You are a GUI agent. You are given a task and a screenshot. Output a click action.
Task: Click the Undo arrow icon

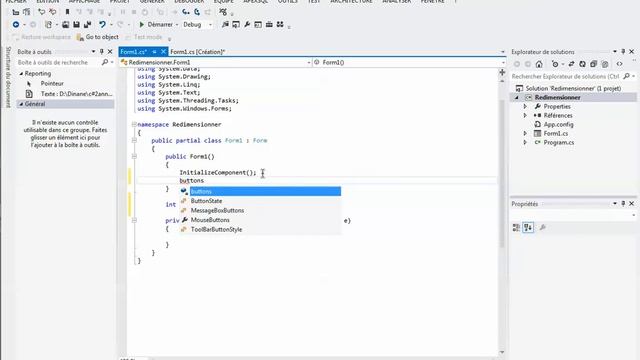tap(102, 25)
